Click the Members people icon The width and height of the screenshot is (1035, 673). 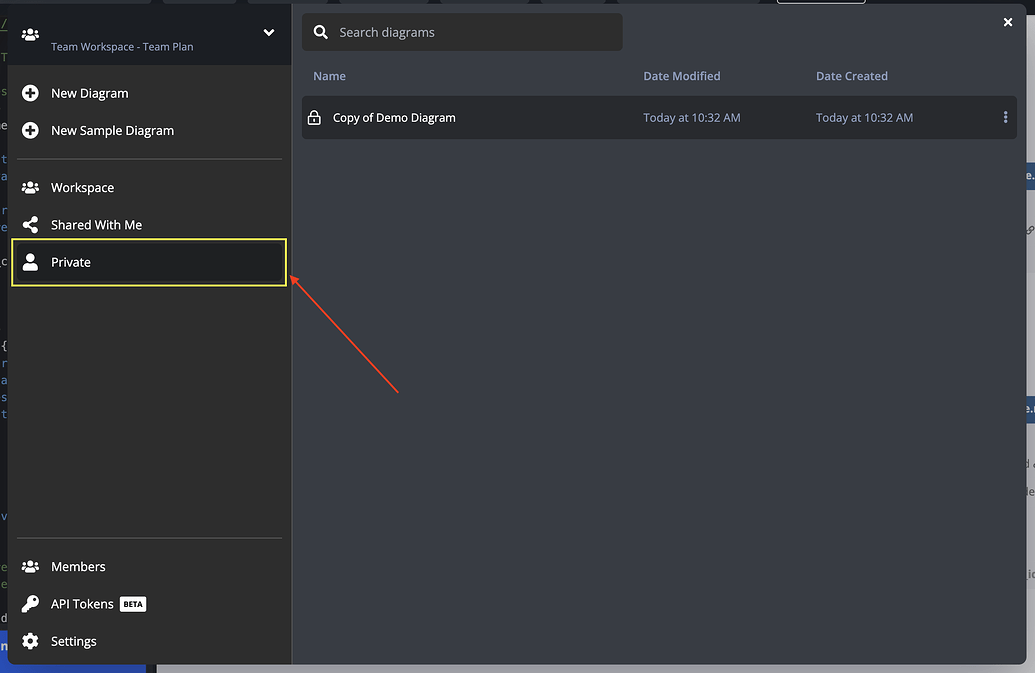click(x=31, y=566)
